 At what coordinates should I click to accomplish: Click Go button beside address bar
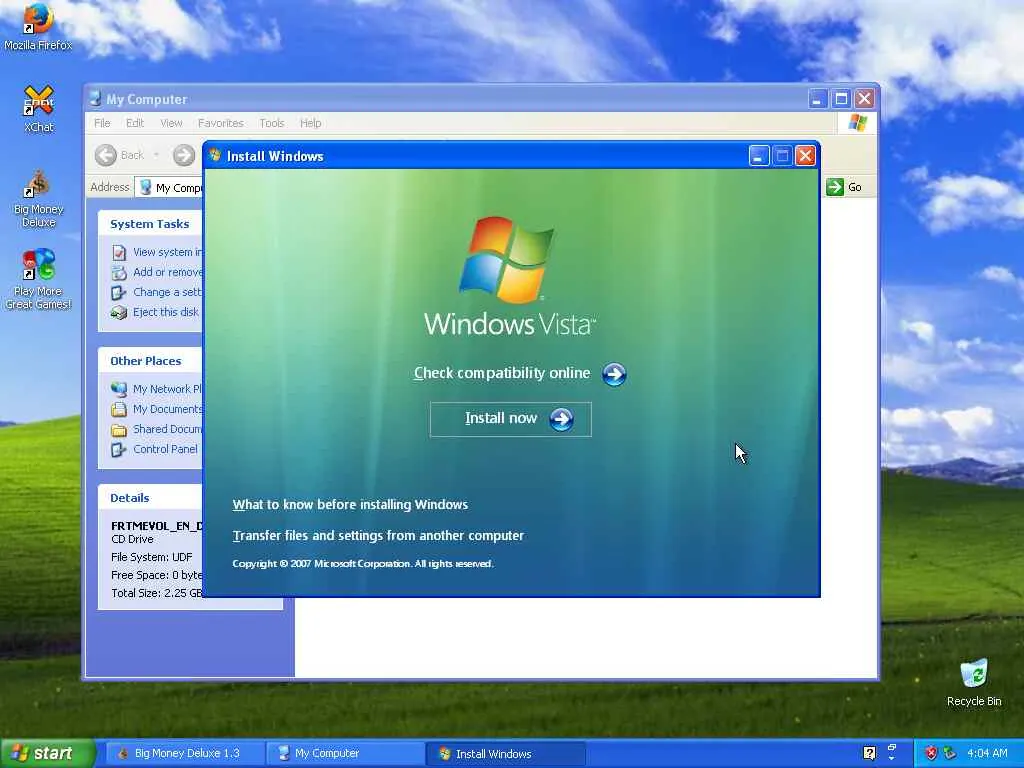[x=844, y=187]
